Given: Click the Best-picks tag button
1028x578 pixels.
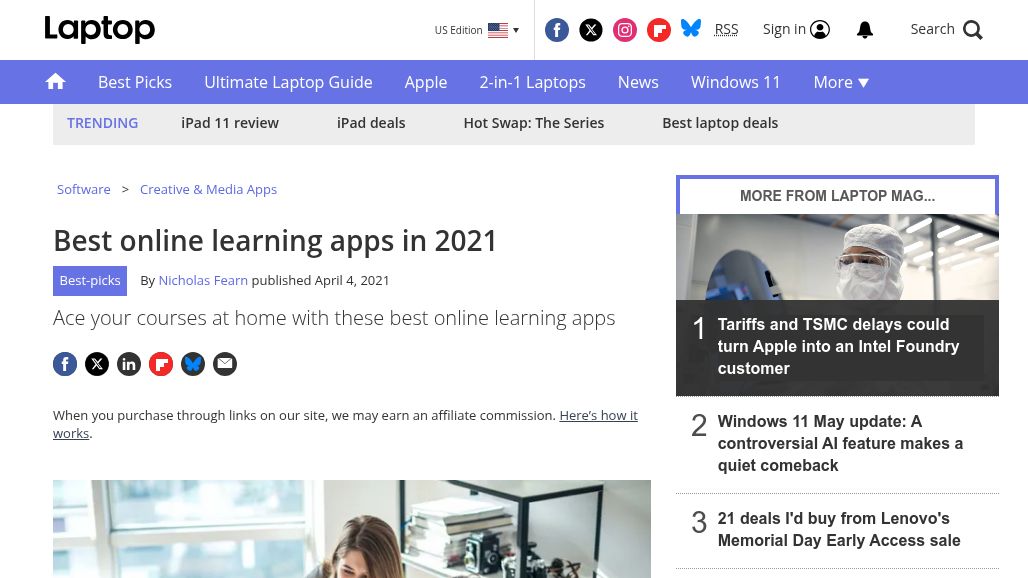Looking at the screenshot, I should 90,280.
